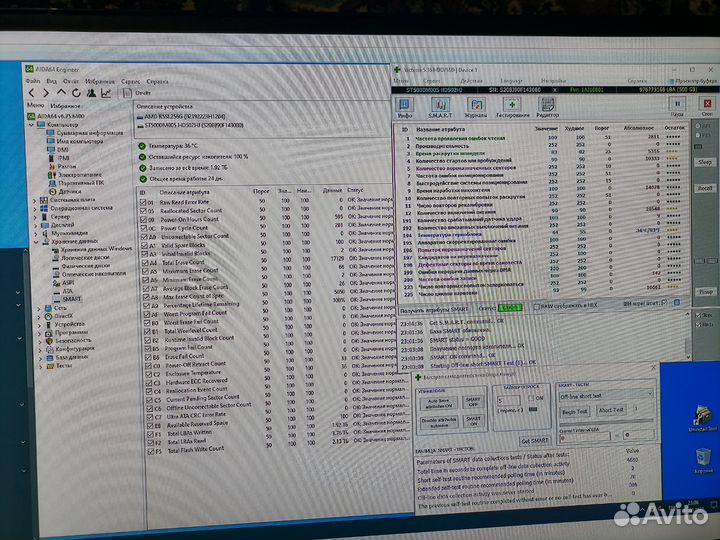
Task: Open Off-line short test dropdown
Action: (x=606, y=395)
